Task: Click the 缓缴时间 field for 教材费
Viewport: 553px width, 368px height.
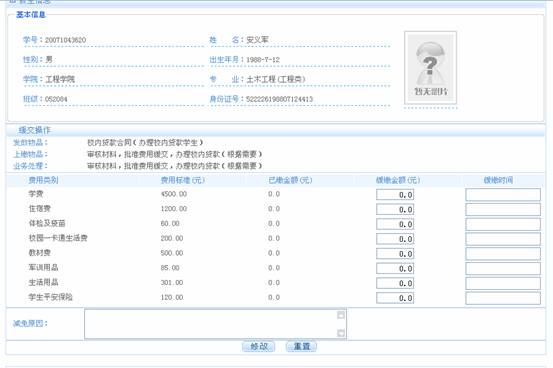Action: tap(503, 254)
